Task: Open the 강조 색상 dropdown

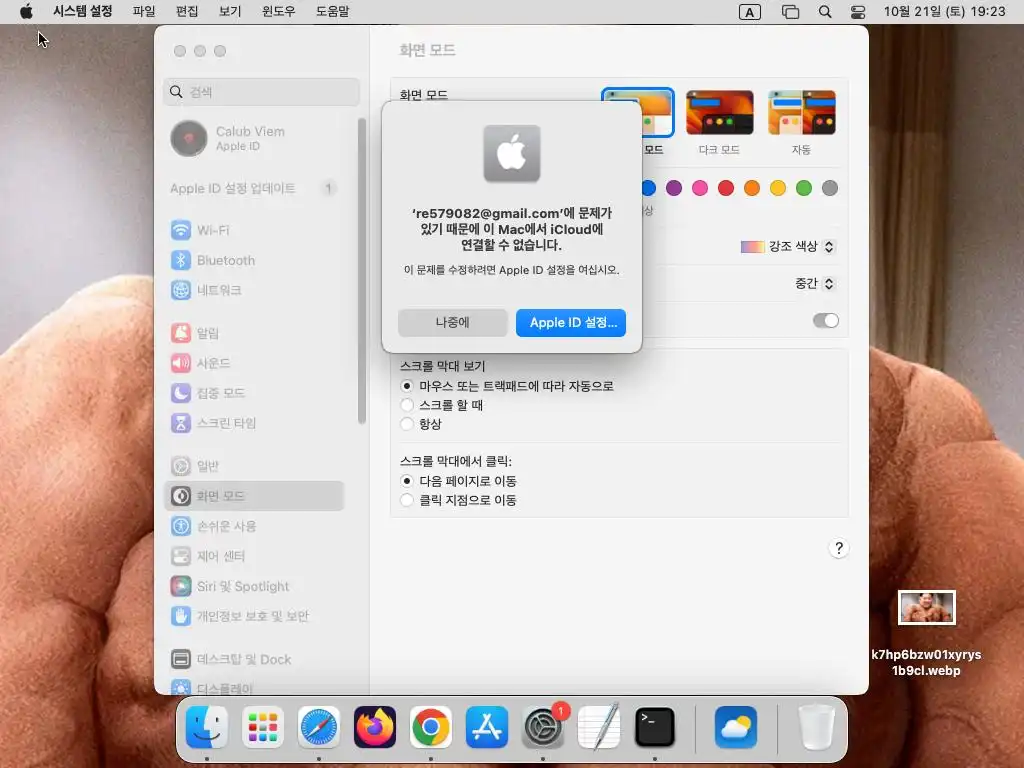Action: pos(788,246)
